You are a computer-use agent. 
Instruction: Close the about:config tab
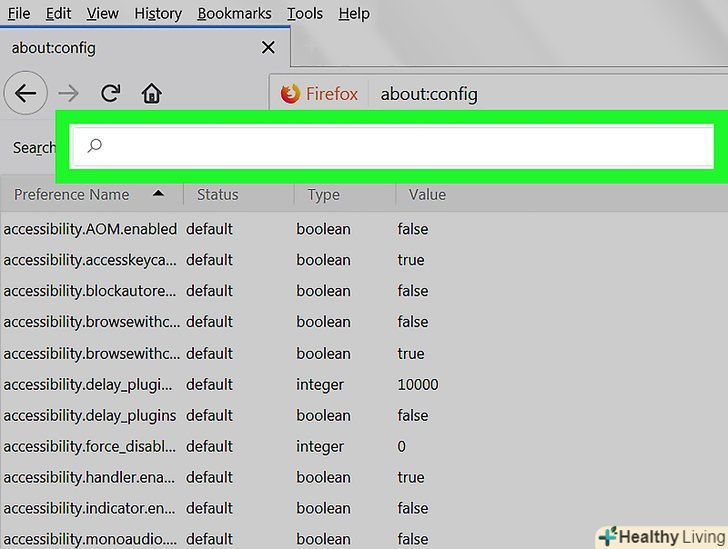pyautogui.click(x=268, y=47)
